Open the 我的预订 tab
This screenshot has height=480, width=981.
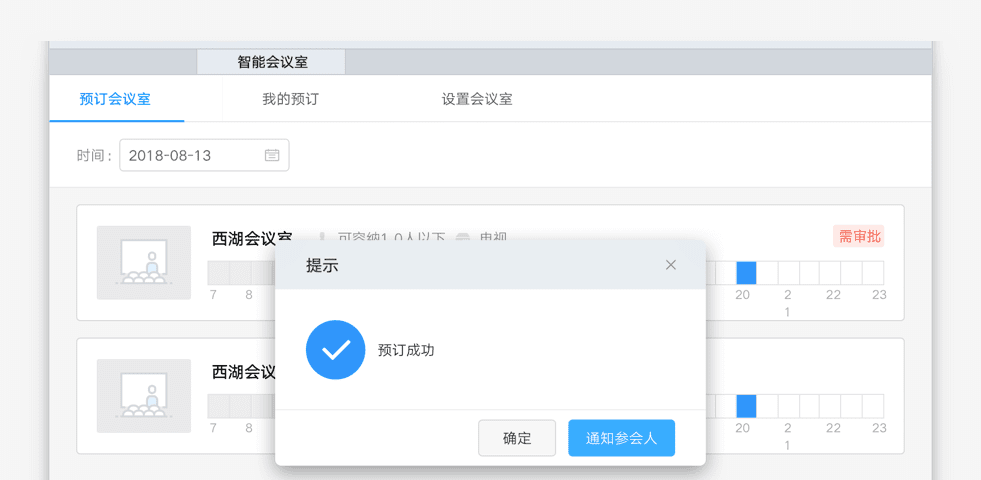(290, 99)
